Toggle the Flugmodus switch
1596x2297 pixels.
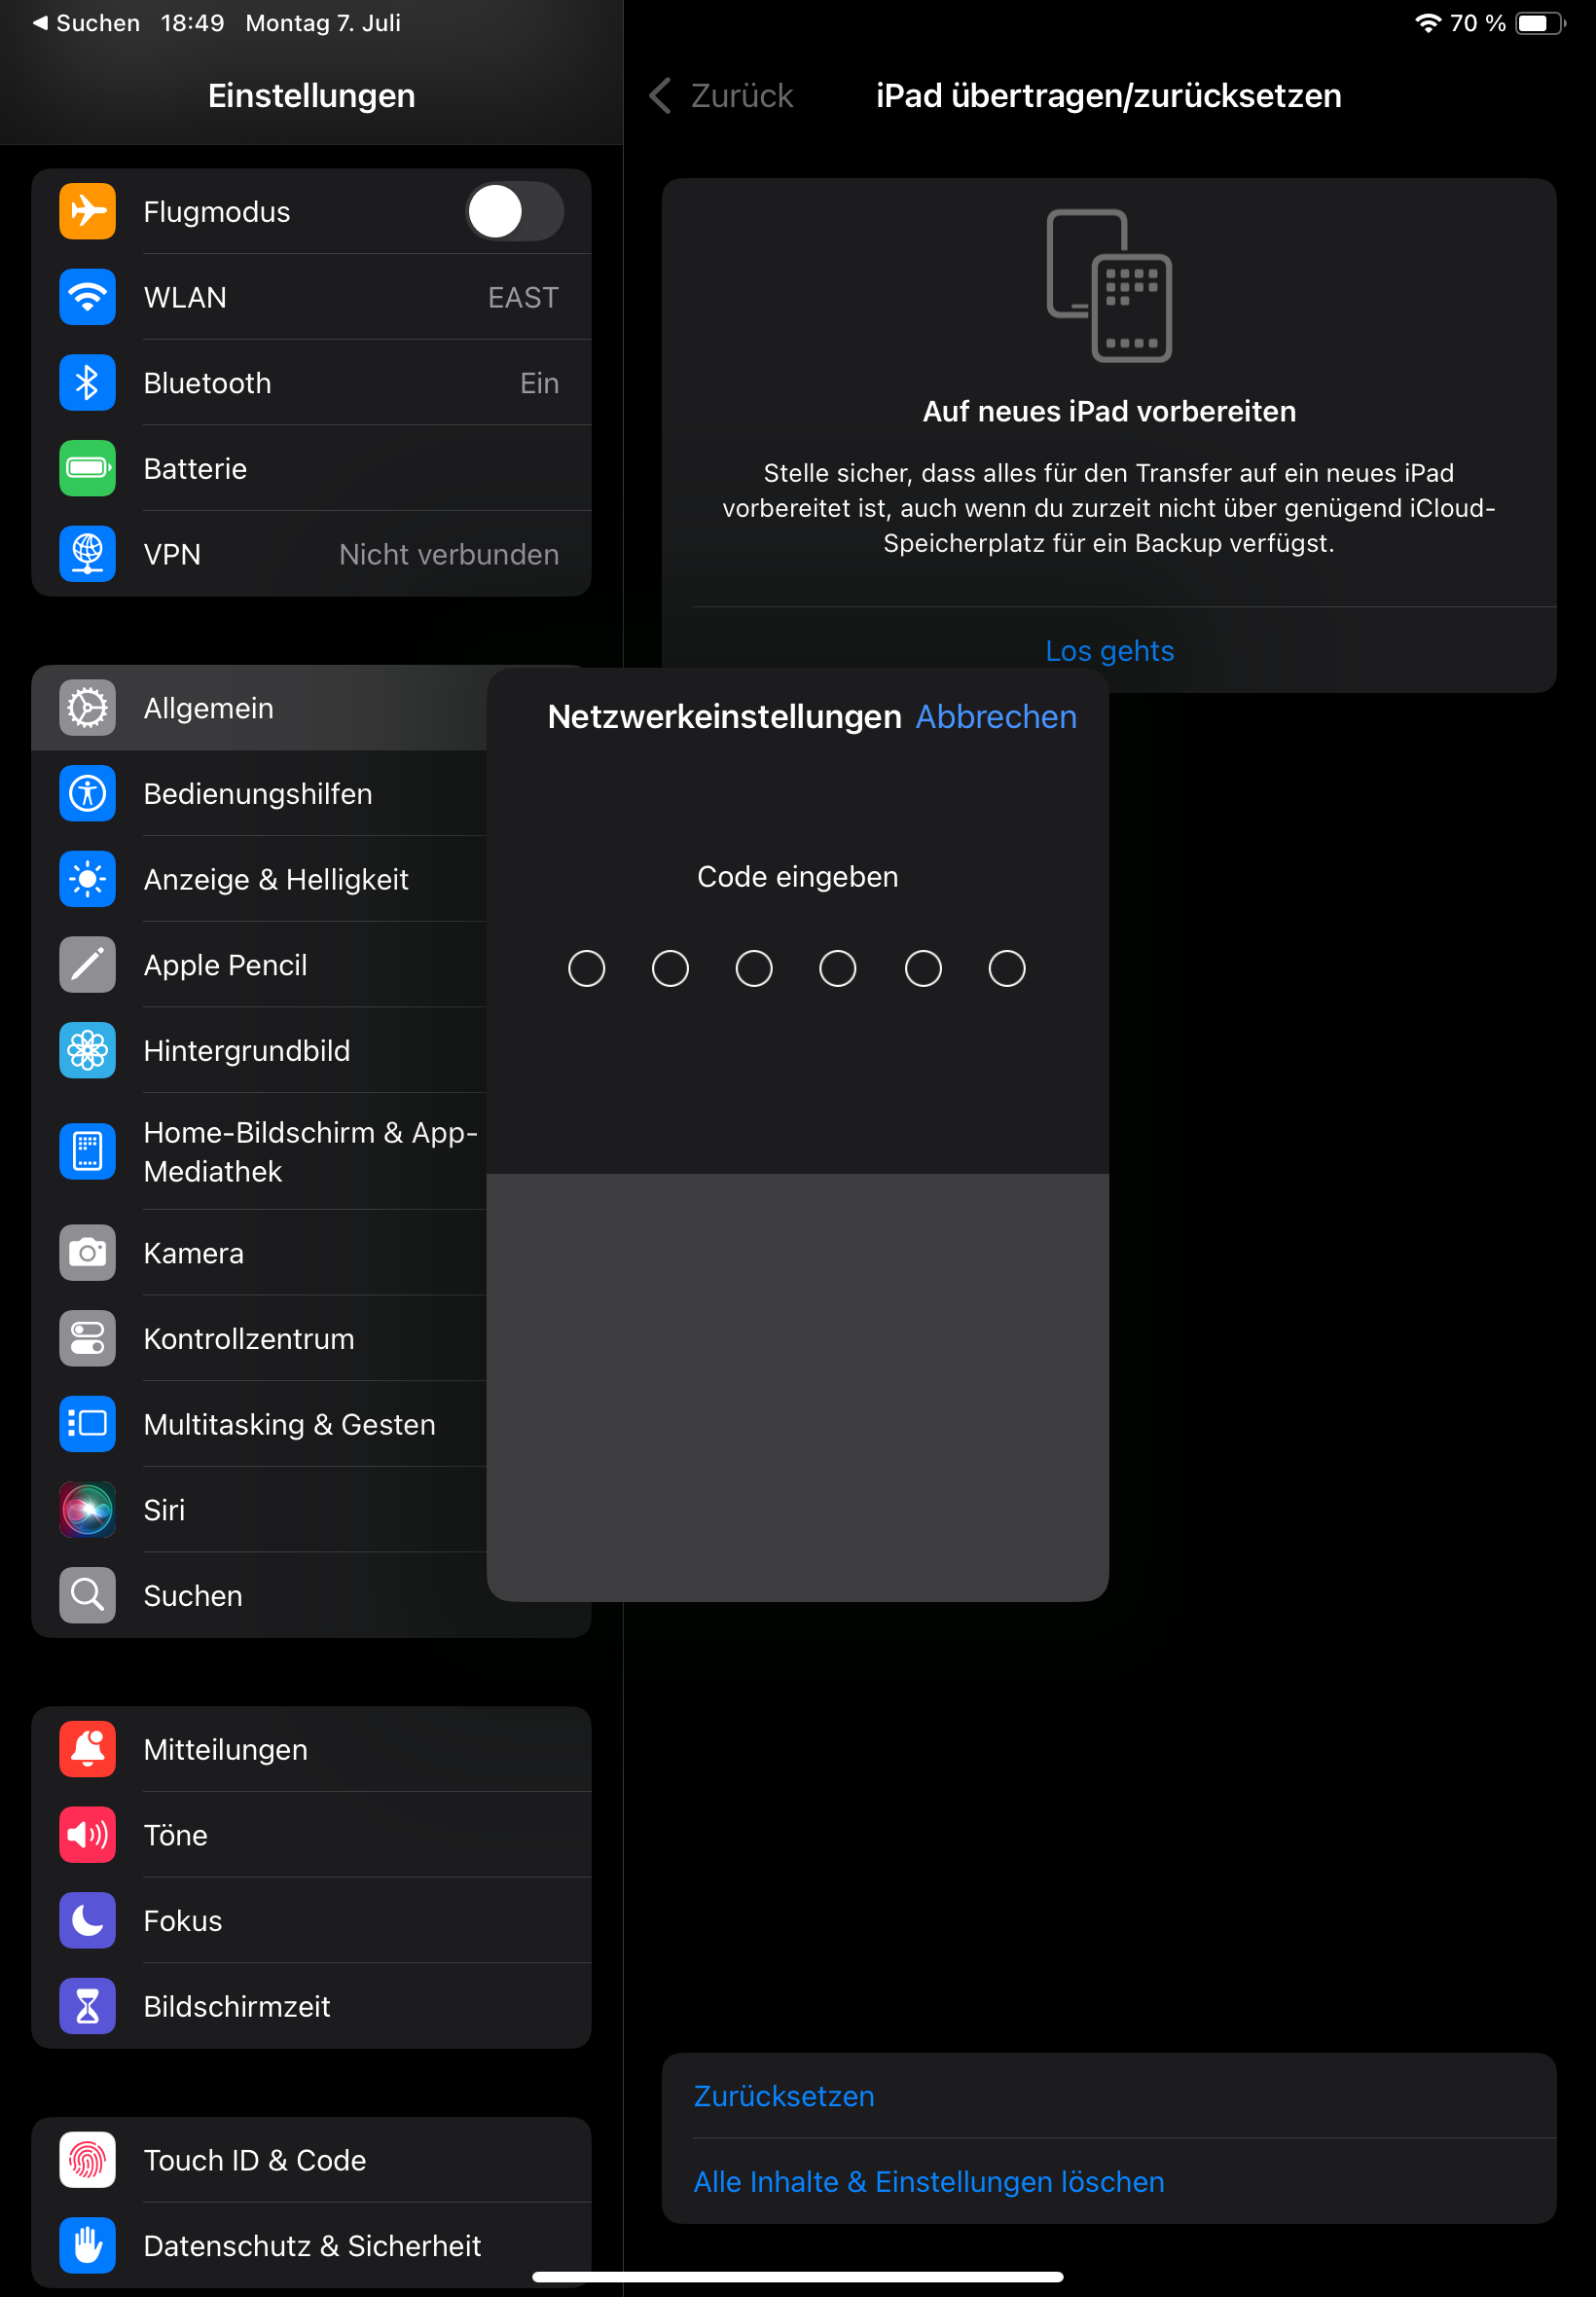coord(514,211)
